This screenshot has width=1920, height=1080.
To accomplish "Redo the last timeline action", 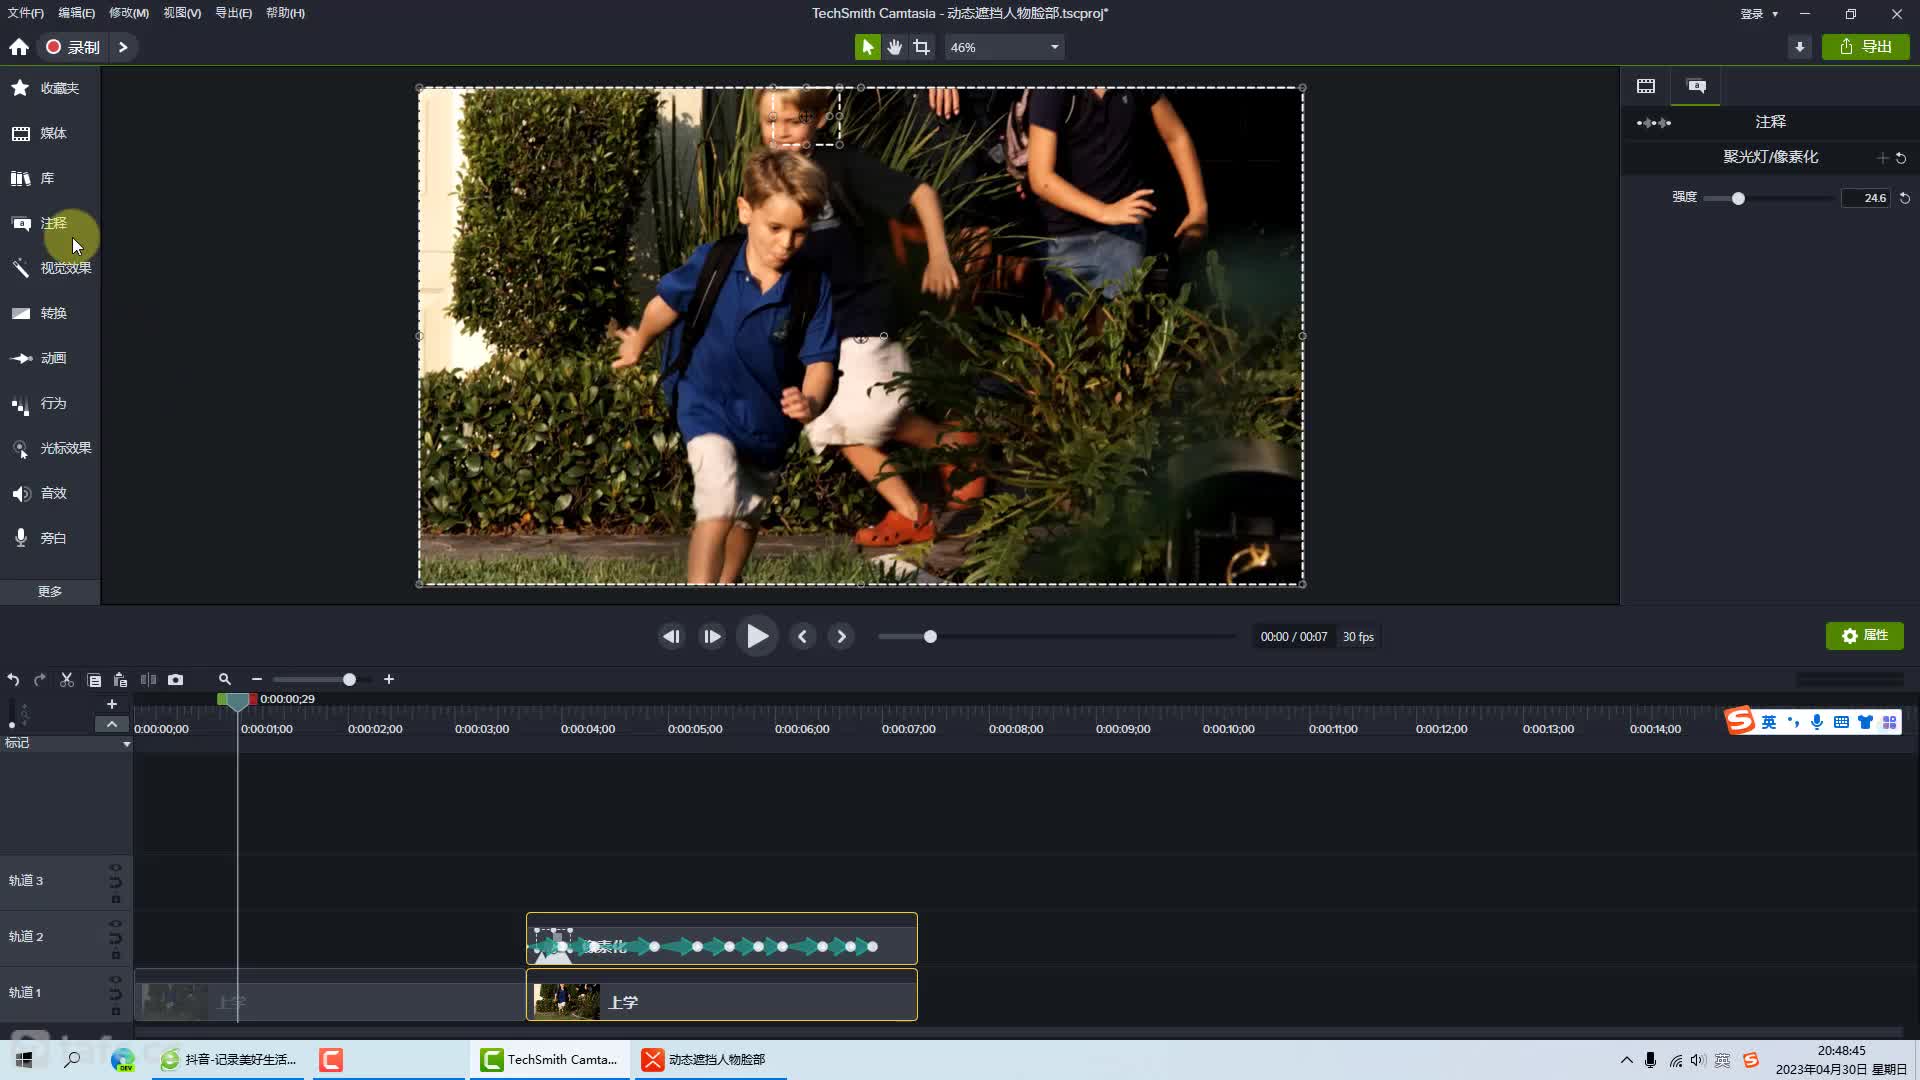I will (x=40, y=680).
